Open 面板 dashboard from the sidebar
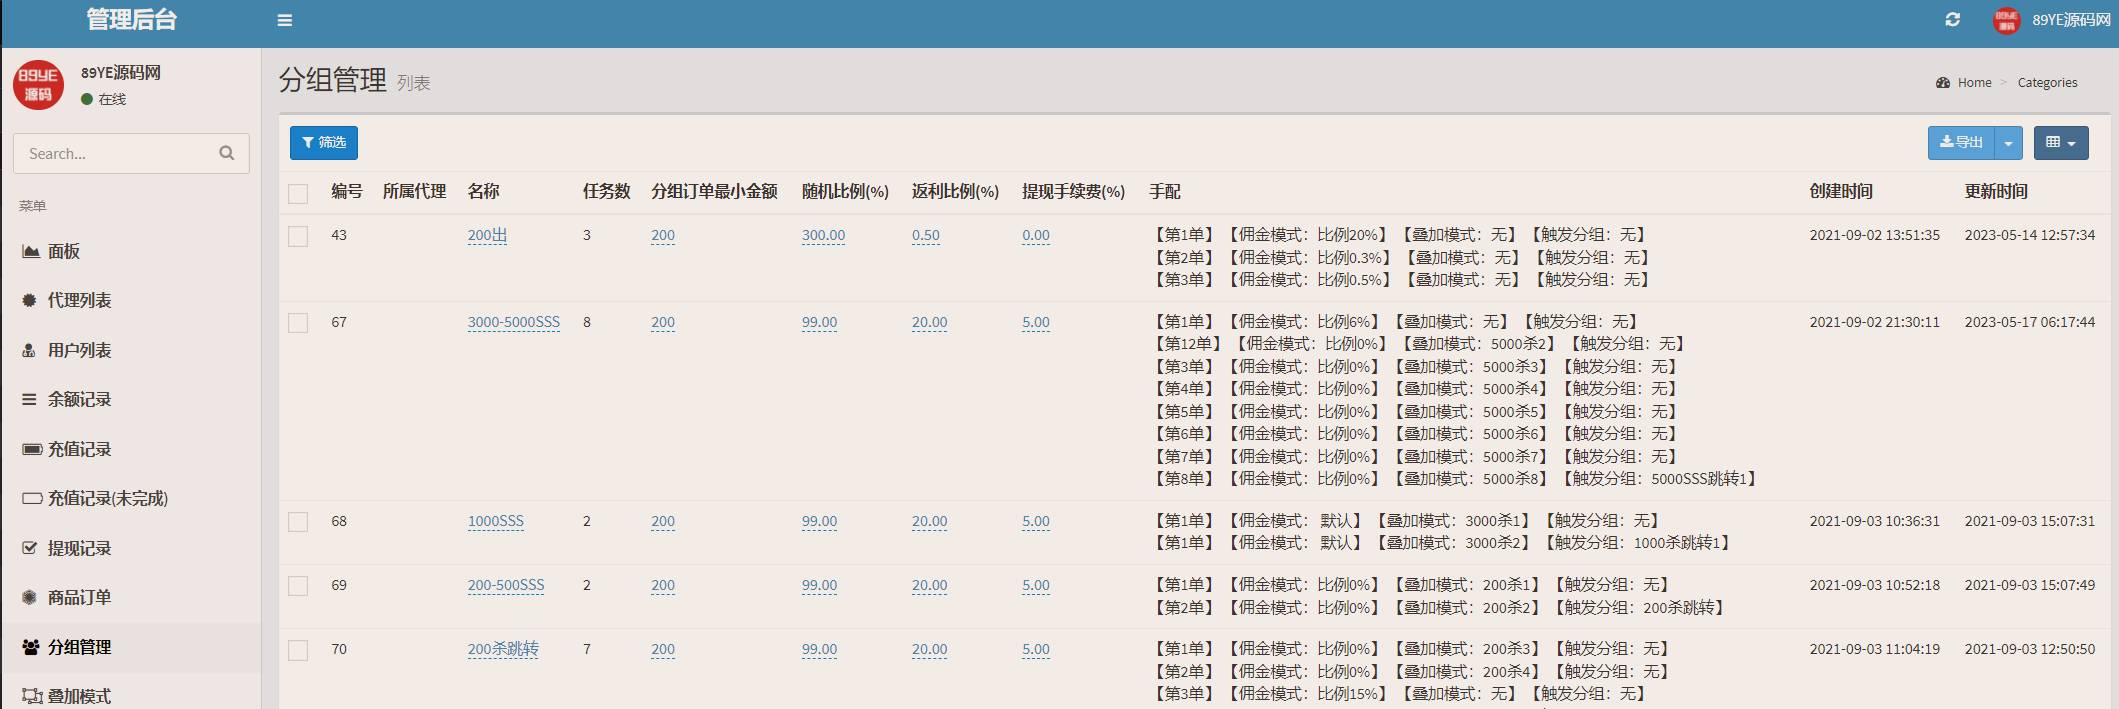This screenshot has height=709, width=2119. [x=64, y=252]
